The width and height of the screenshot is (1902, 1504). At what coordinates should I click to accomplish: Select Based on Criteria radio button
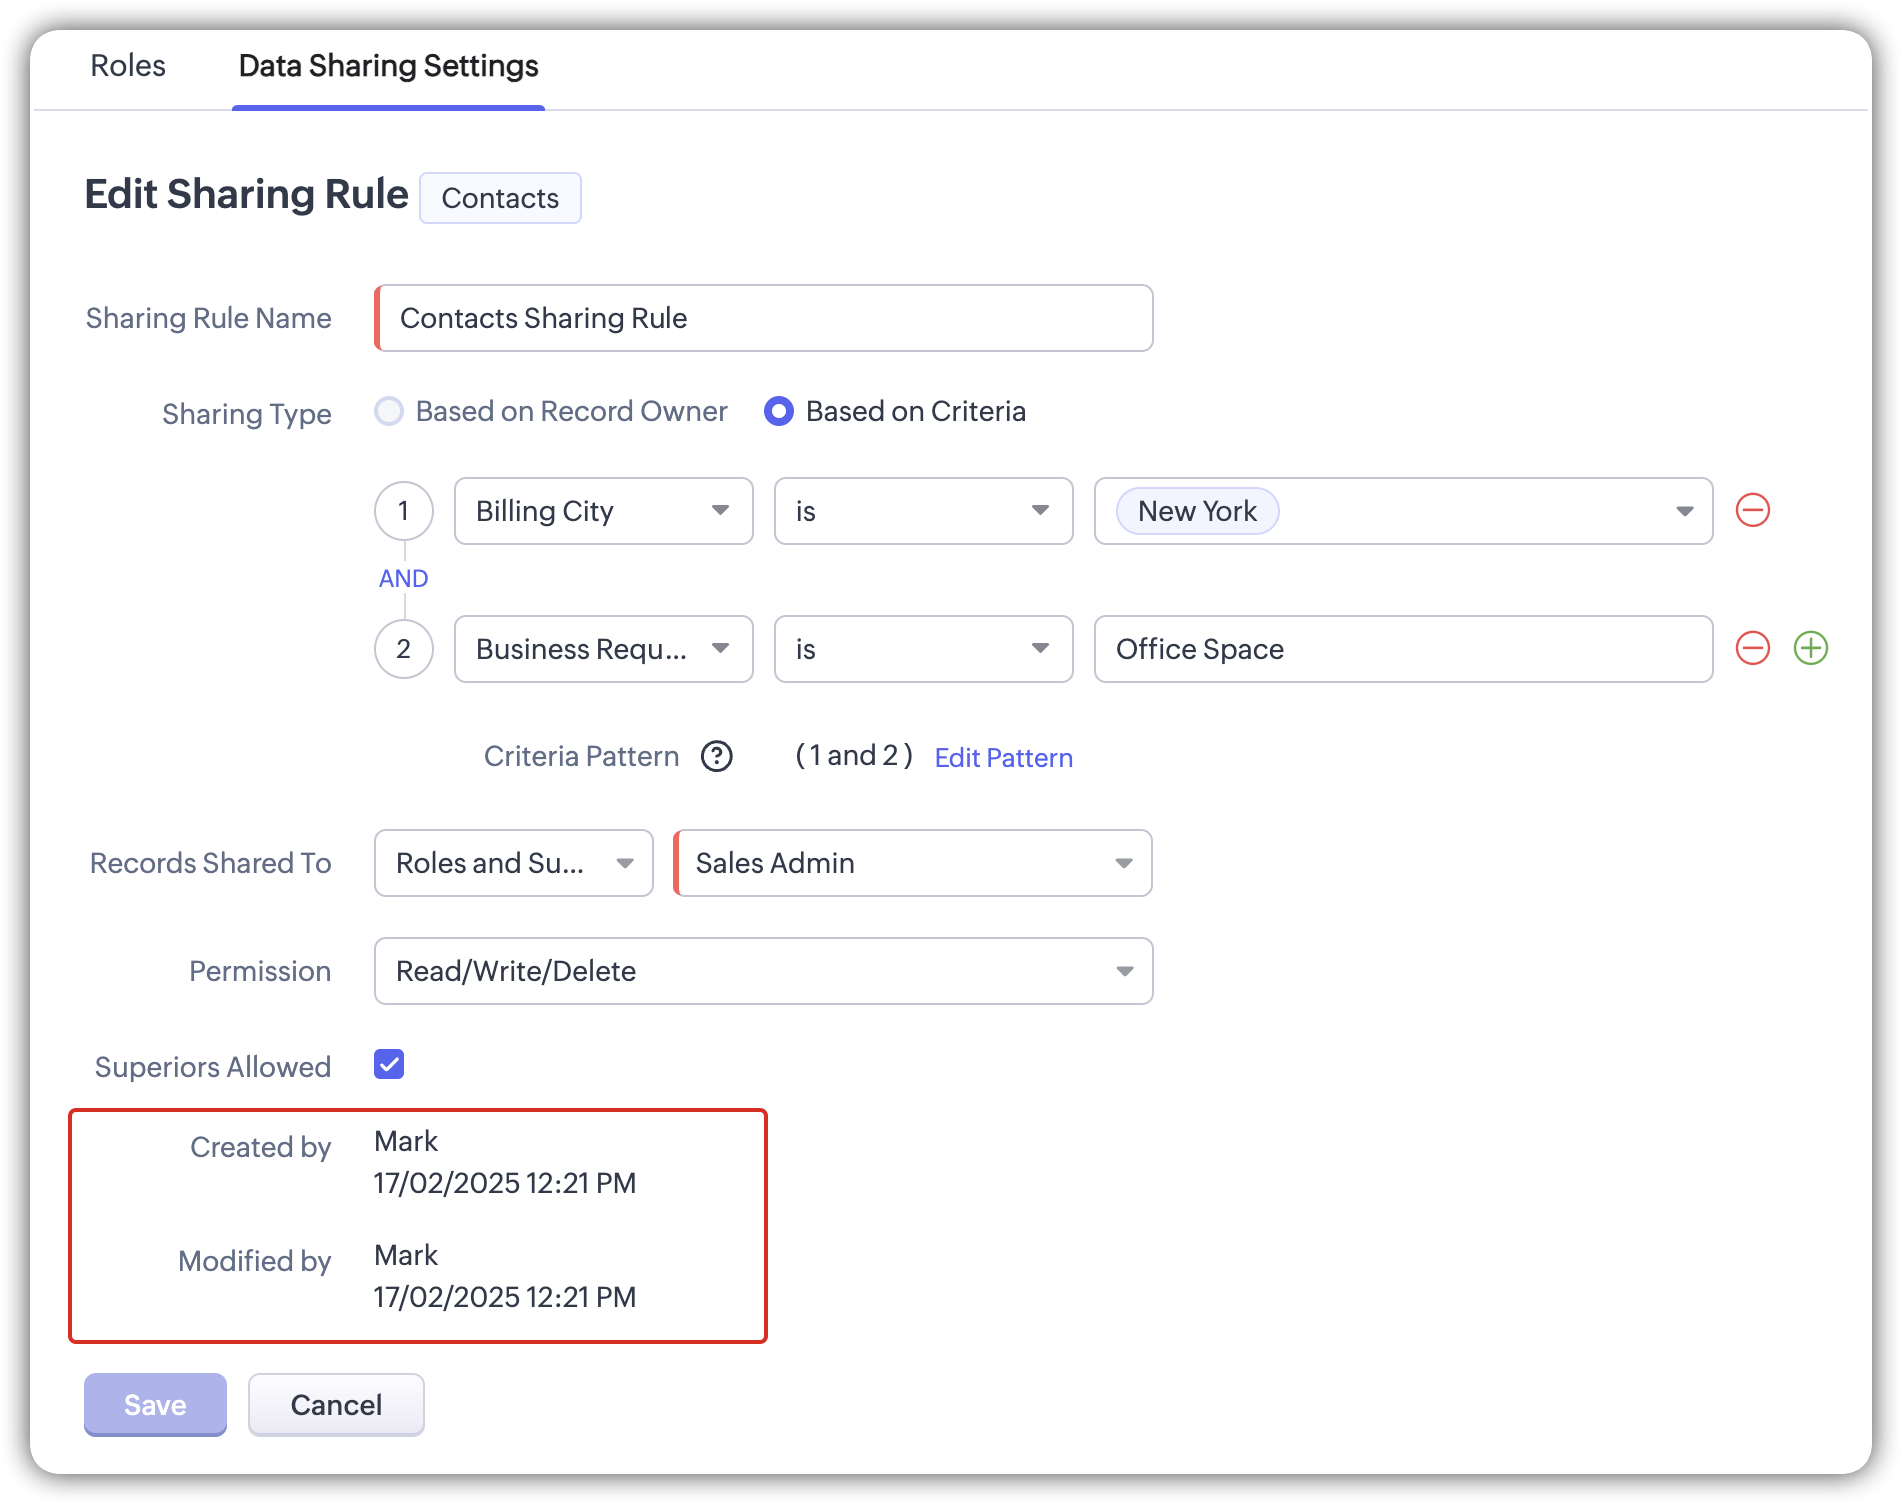(x=779, y=411)
